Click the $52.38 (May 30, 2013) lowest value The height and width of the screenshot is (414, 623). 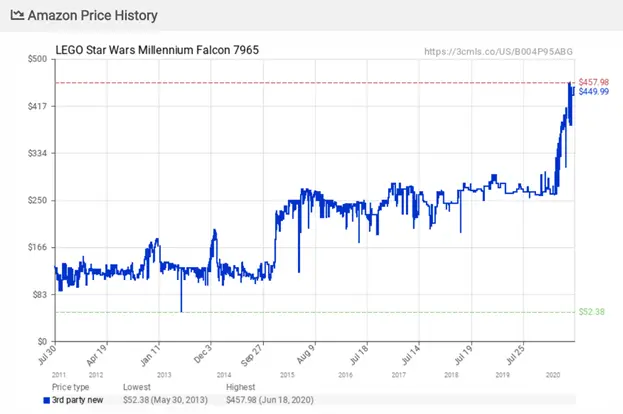click(x=165, y=400)
